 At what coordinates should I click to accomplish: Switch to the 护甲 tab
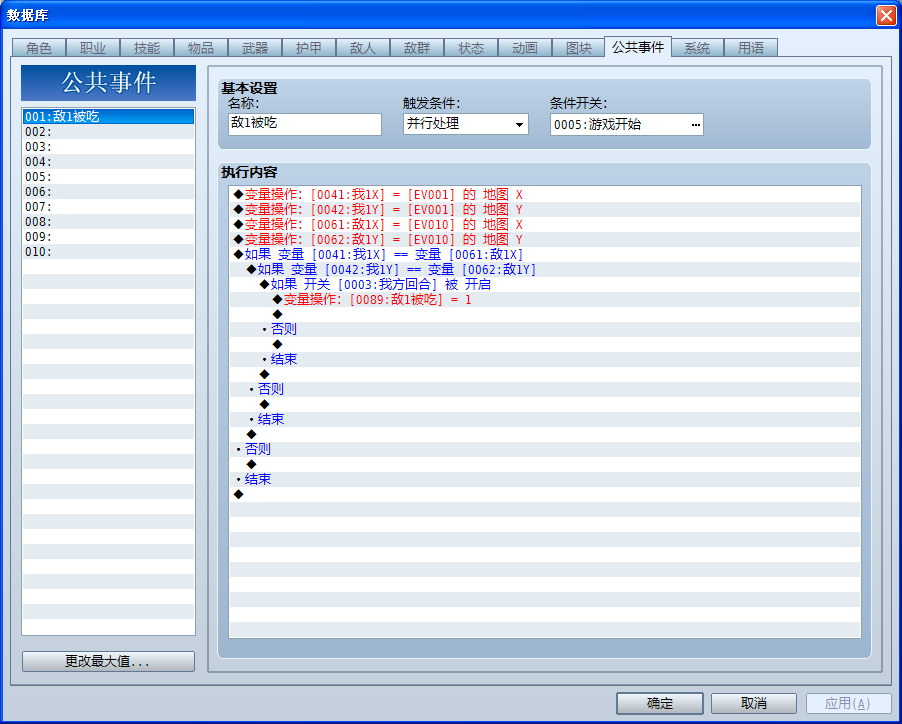(x=309, y=48)
